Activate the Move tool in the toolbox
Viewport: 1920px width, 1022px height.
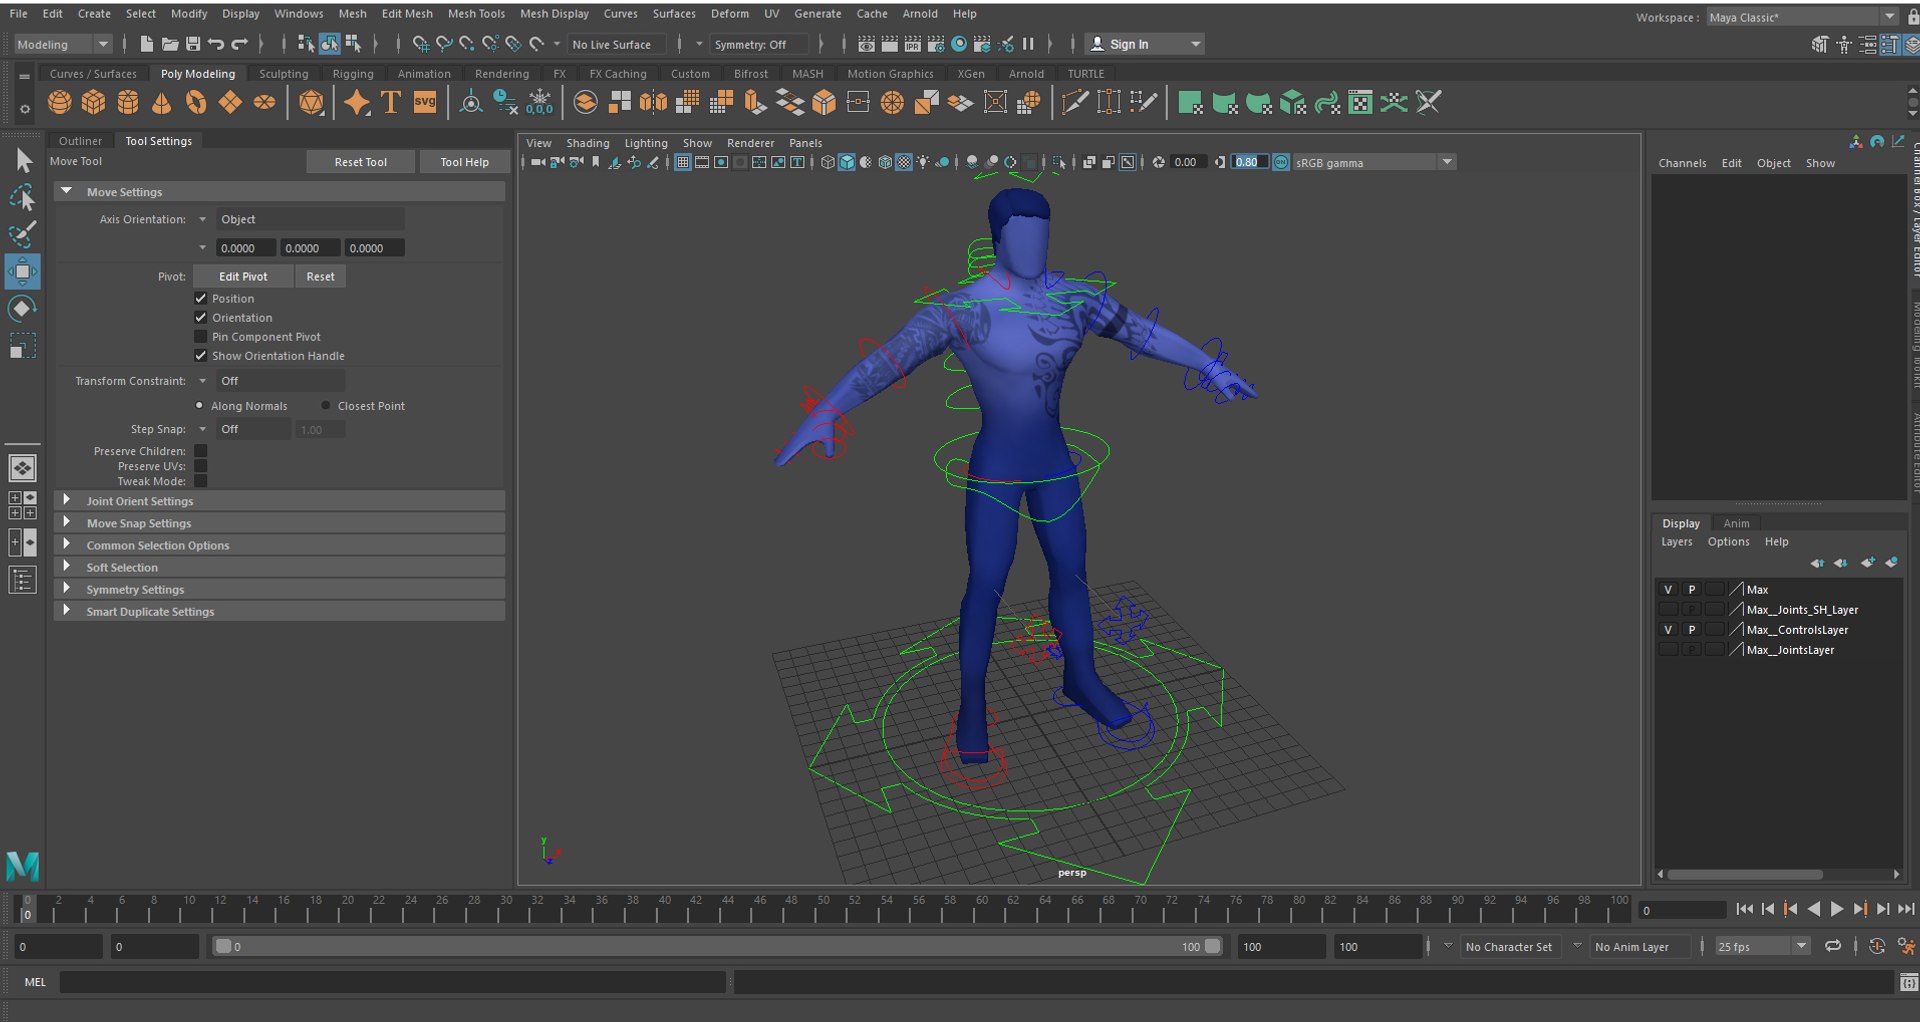(23, 272)
